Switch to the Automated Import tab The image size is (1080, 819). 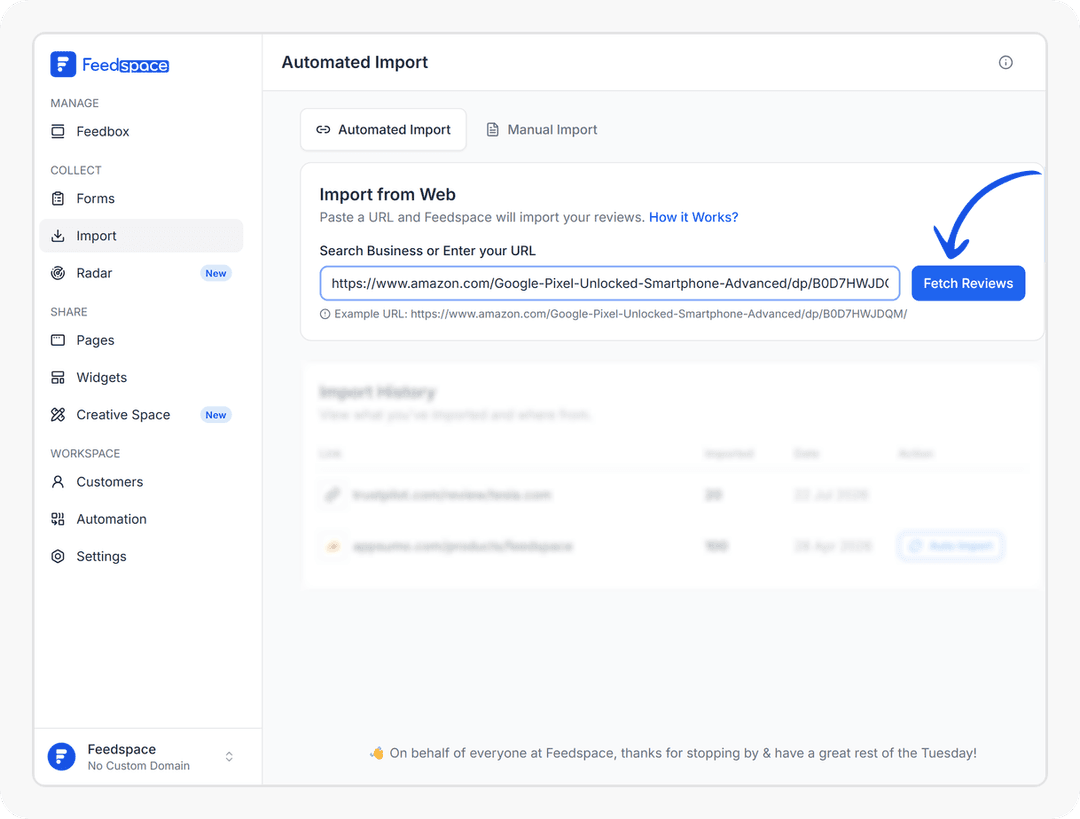pos(383,129)
